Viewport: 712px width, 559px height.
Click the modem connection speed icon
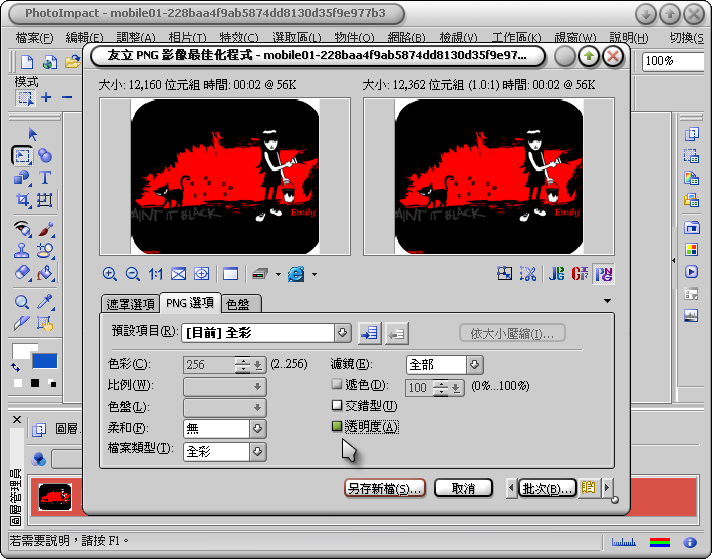click(x=260, y=274)
